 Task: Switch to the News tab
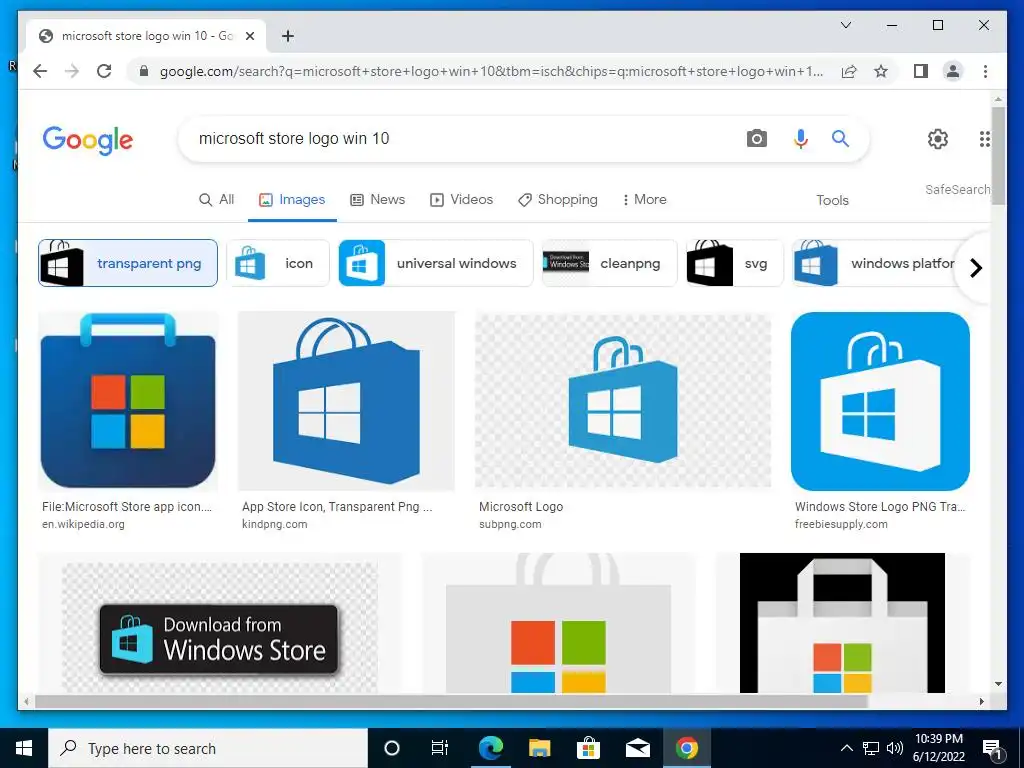point(377,200)
